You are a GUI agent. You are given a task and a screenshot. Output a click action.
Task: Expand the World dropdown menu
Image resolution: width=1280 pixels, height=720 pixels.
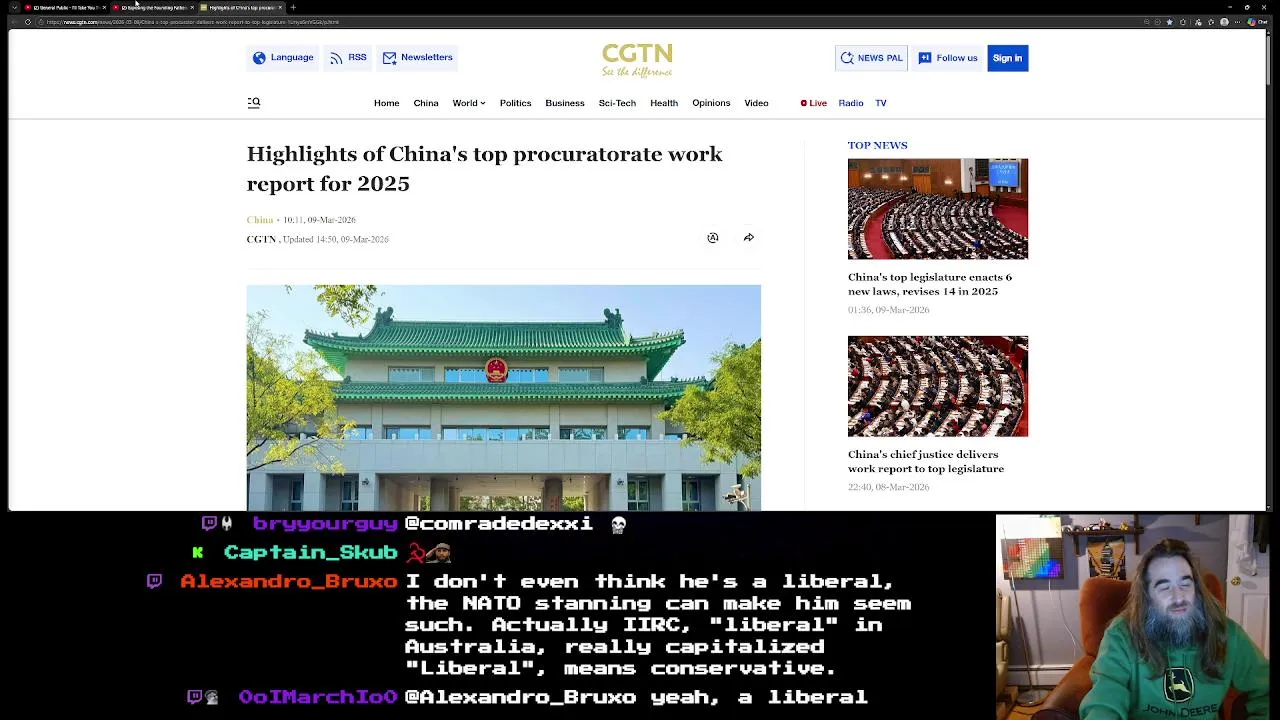click(x=468, y=103)
